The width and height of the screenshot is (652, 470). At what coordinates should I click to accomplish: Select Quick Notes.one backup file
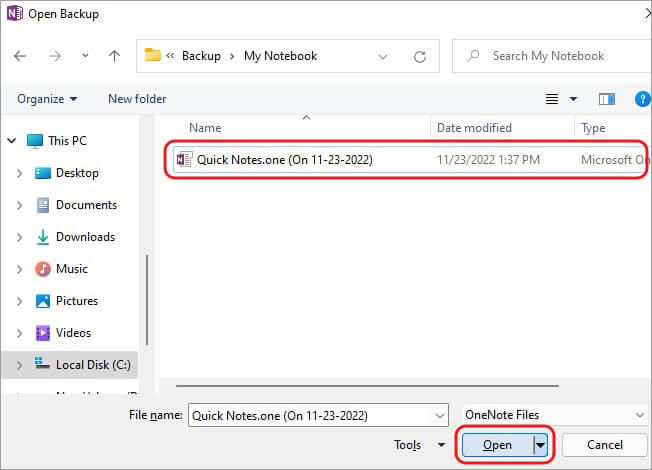pyautogui.click(x=285, y=160)
